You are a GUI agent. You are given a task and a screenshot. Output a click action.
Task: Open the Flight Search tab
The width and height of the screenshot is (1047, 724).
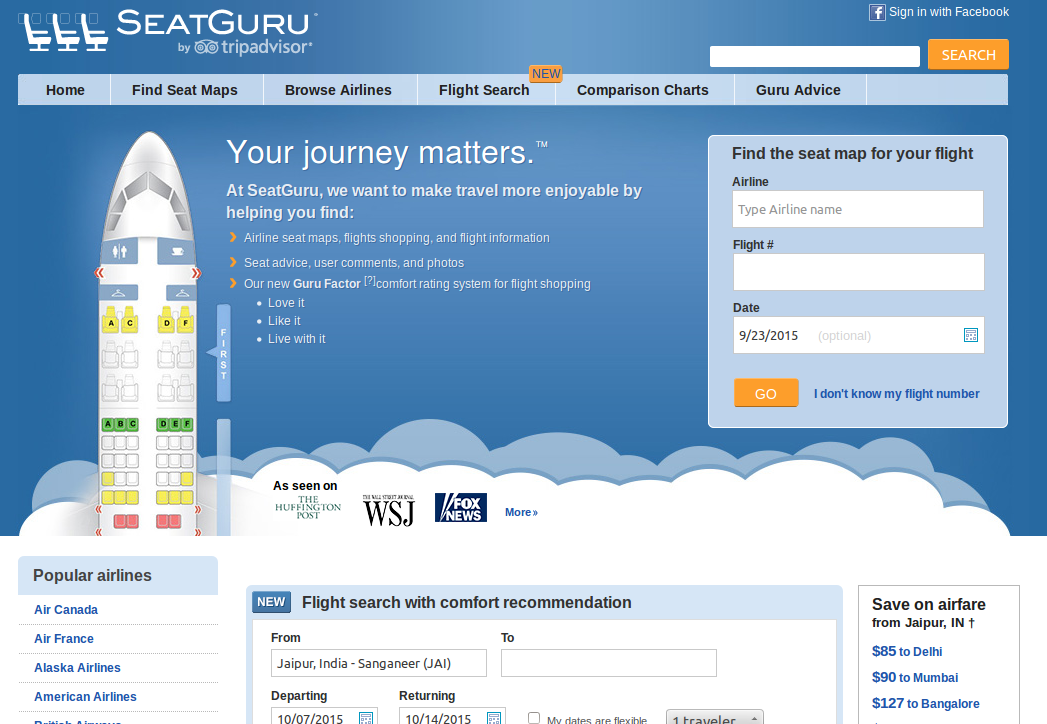pyautogui.click(x=484, y=89)
